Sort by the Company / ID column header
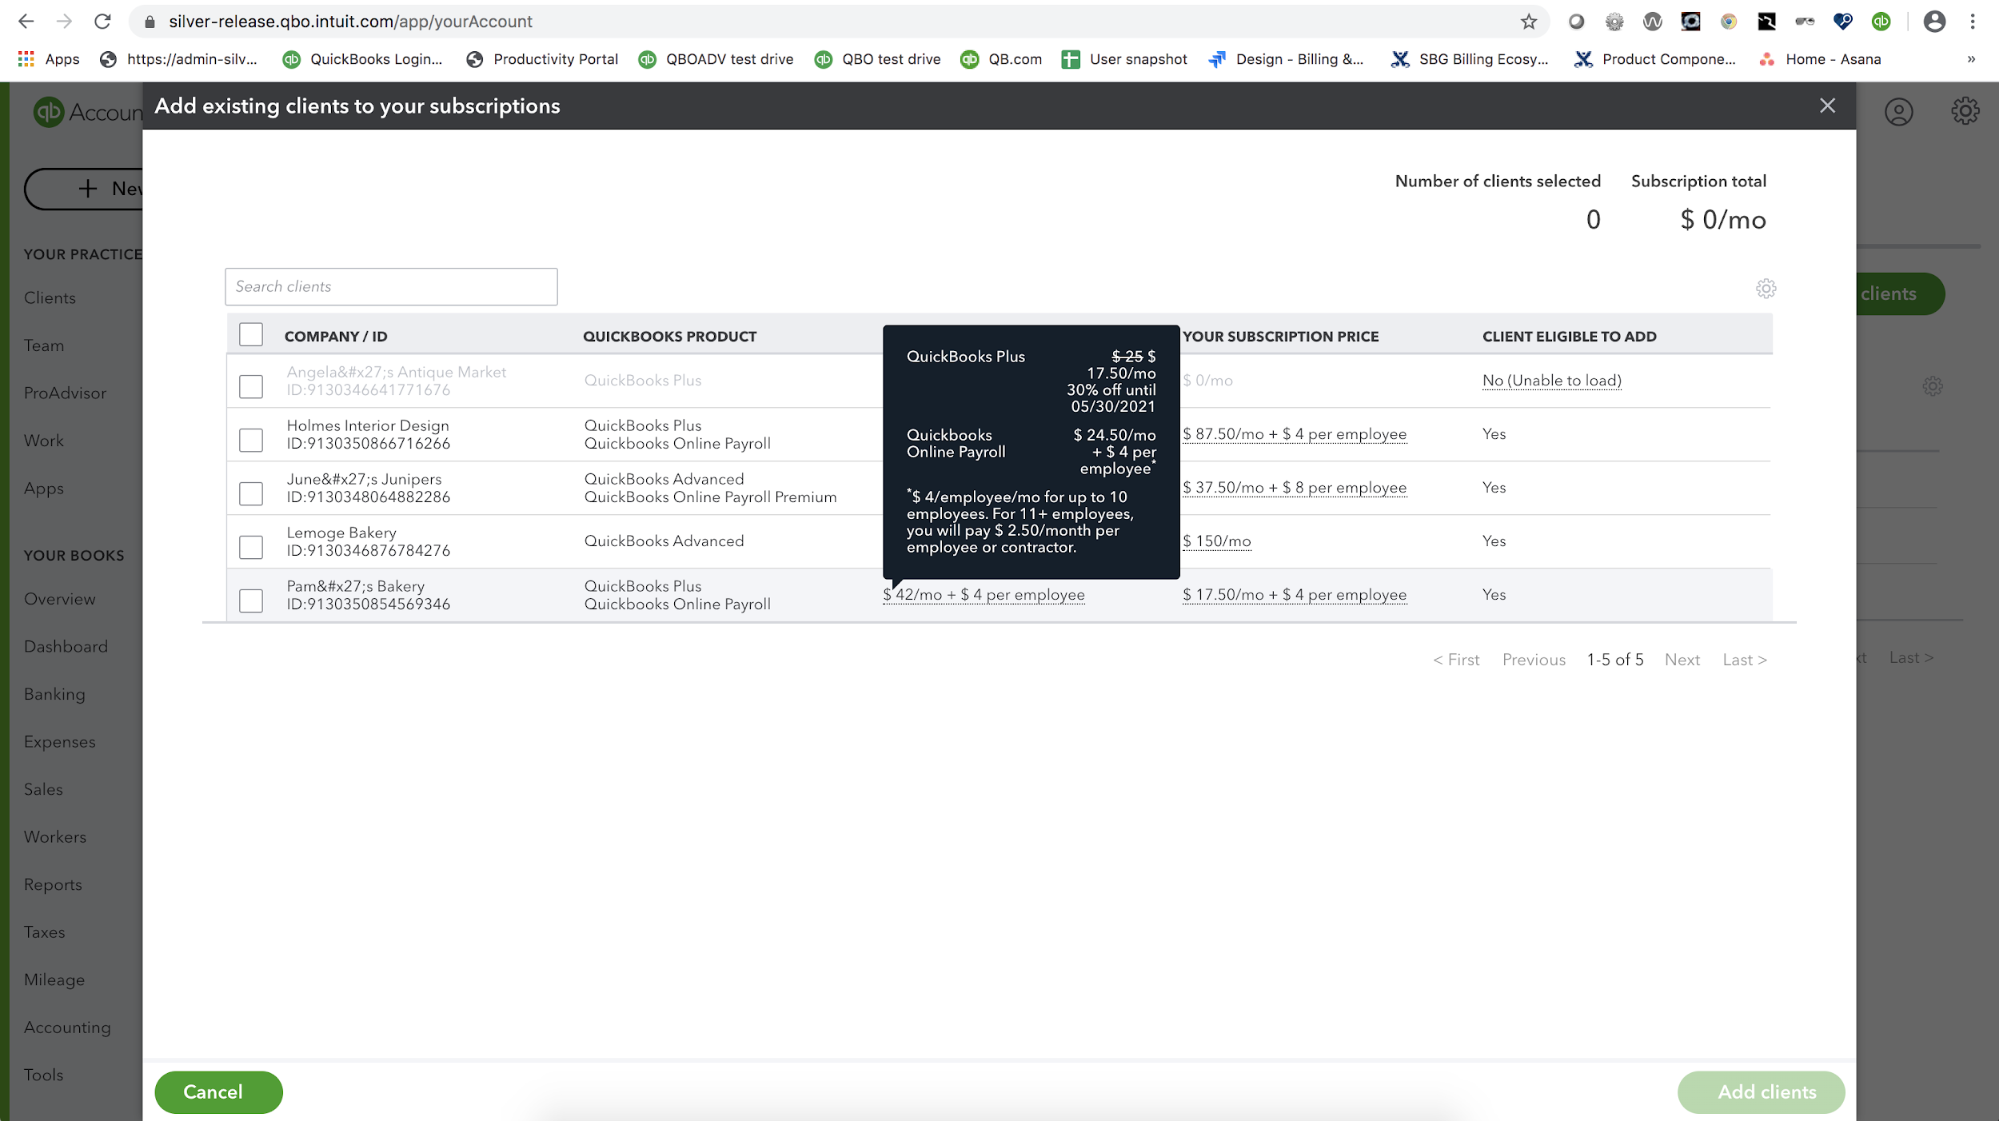Image resolution: width=1999 pixels, height=1122 pixels. tap(335, 337)
